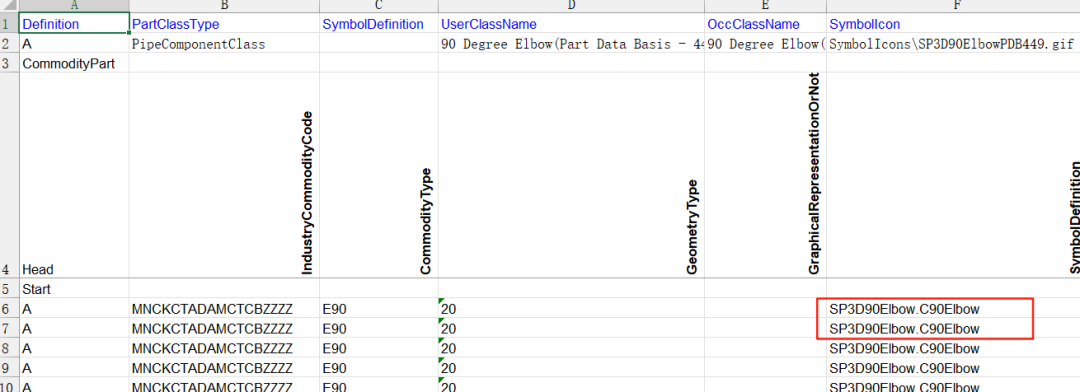Viewport: 1080px width, 392px height.
Task: Click the select-all corner of the sheet
Action: (x=10, y=6)
